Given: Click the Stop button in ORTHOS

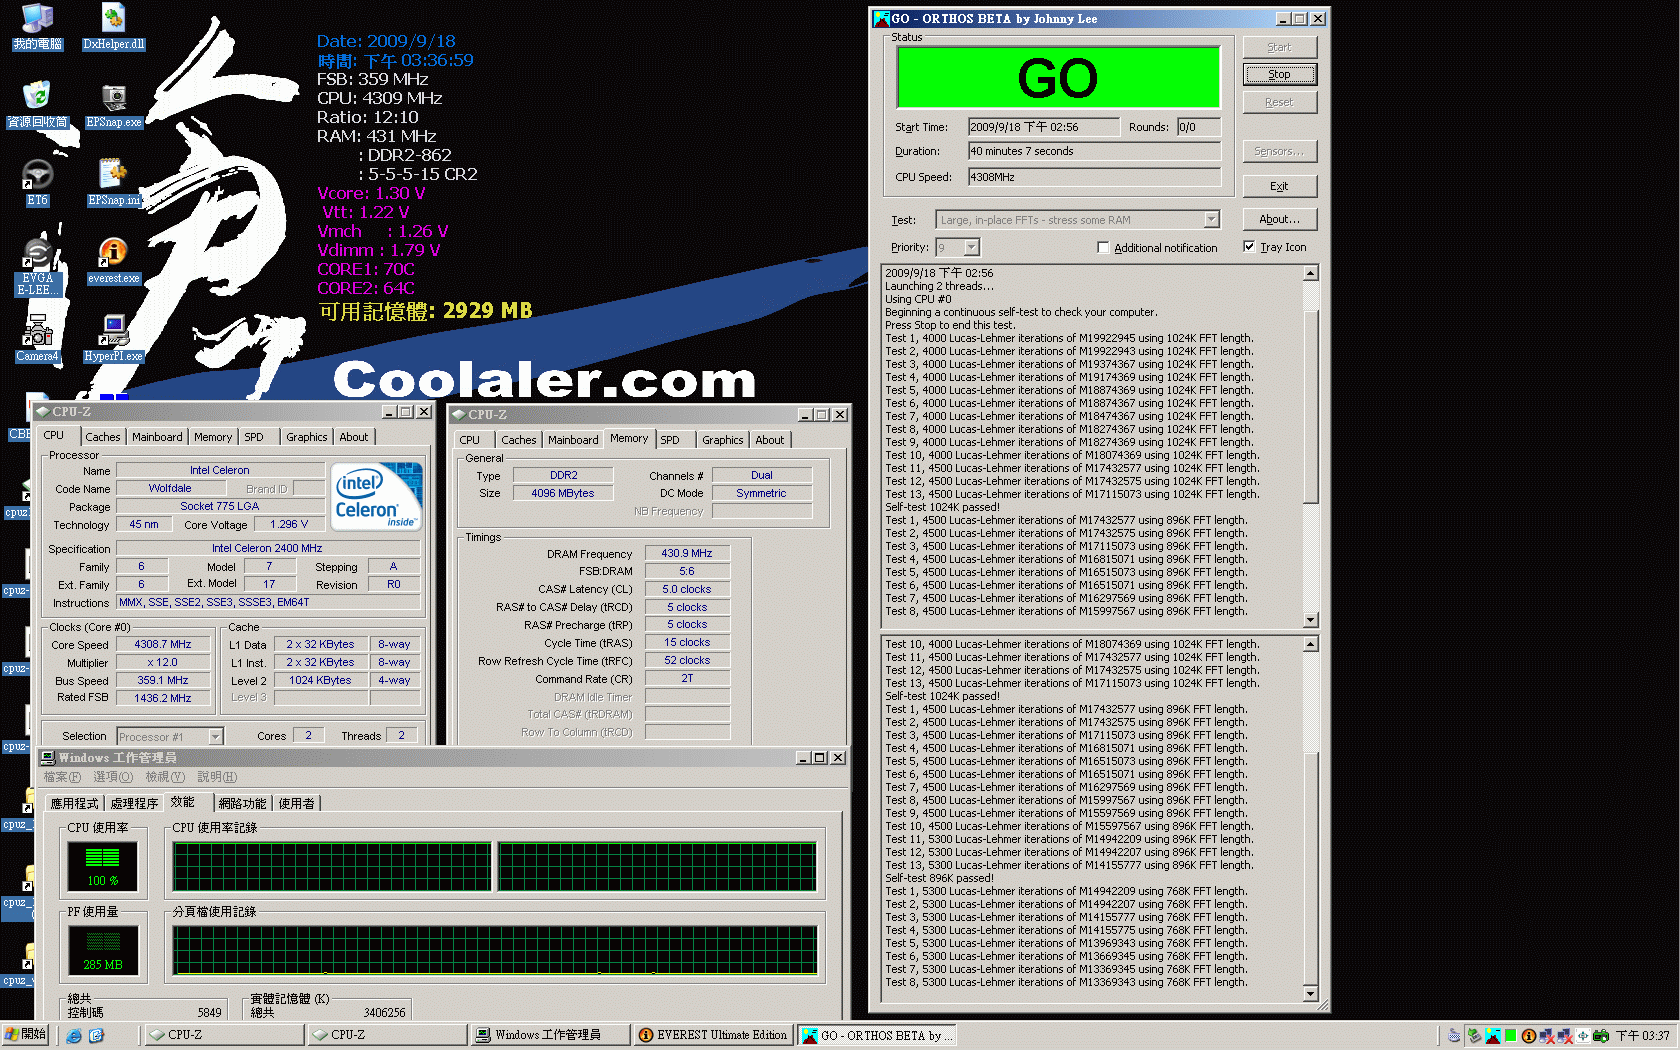Looking at the screenshot, I should [x=1279, y=74].
